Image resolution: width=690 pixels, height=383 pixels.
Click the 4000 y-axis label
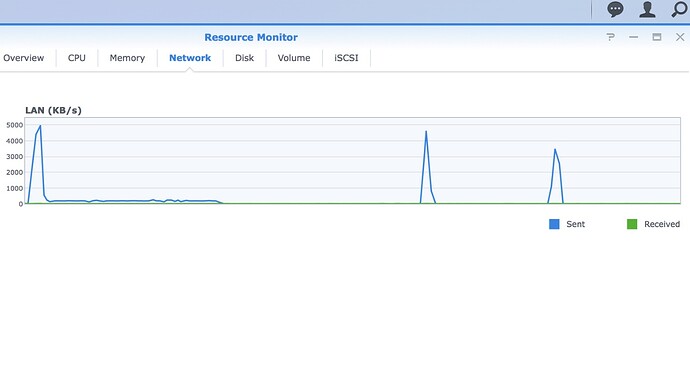(15, 141)
